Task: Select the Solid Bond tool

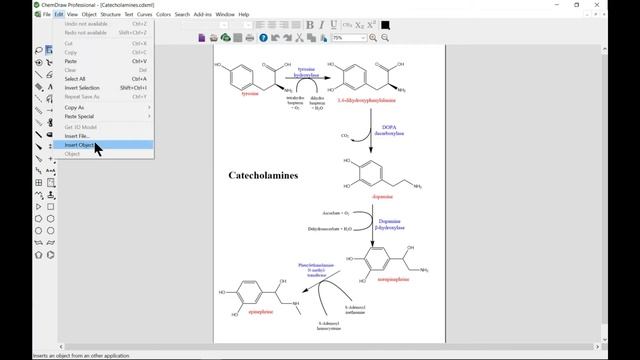Action: coord(38,75)
